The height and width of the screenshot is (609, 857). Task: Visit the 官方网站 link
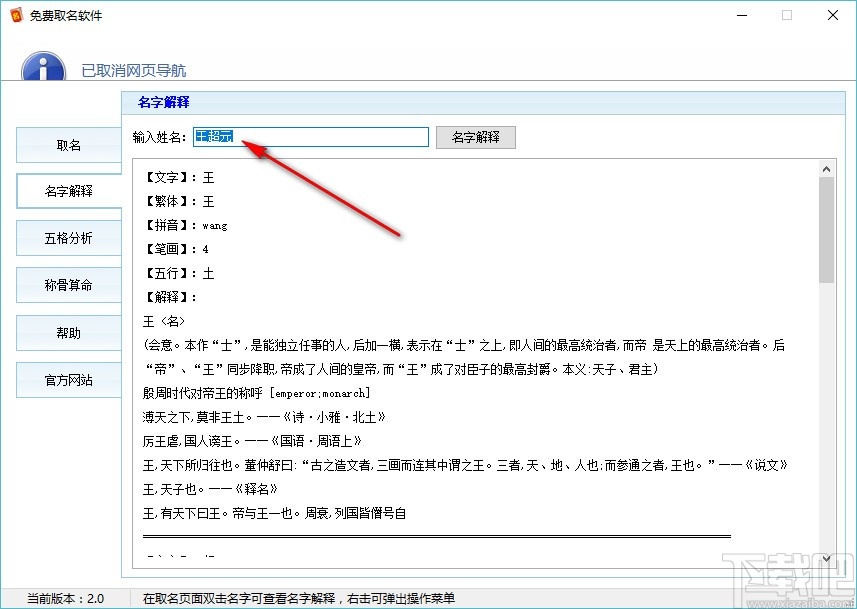[67, 380]
